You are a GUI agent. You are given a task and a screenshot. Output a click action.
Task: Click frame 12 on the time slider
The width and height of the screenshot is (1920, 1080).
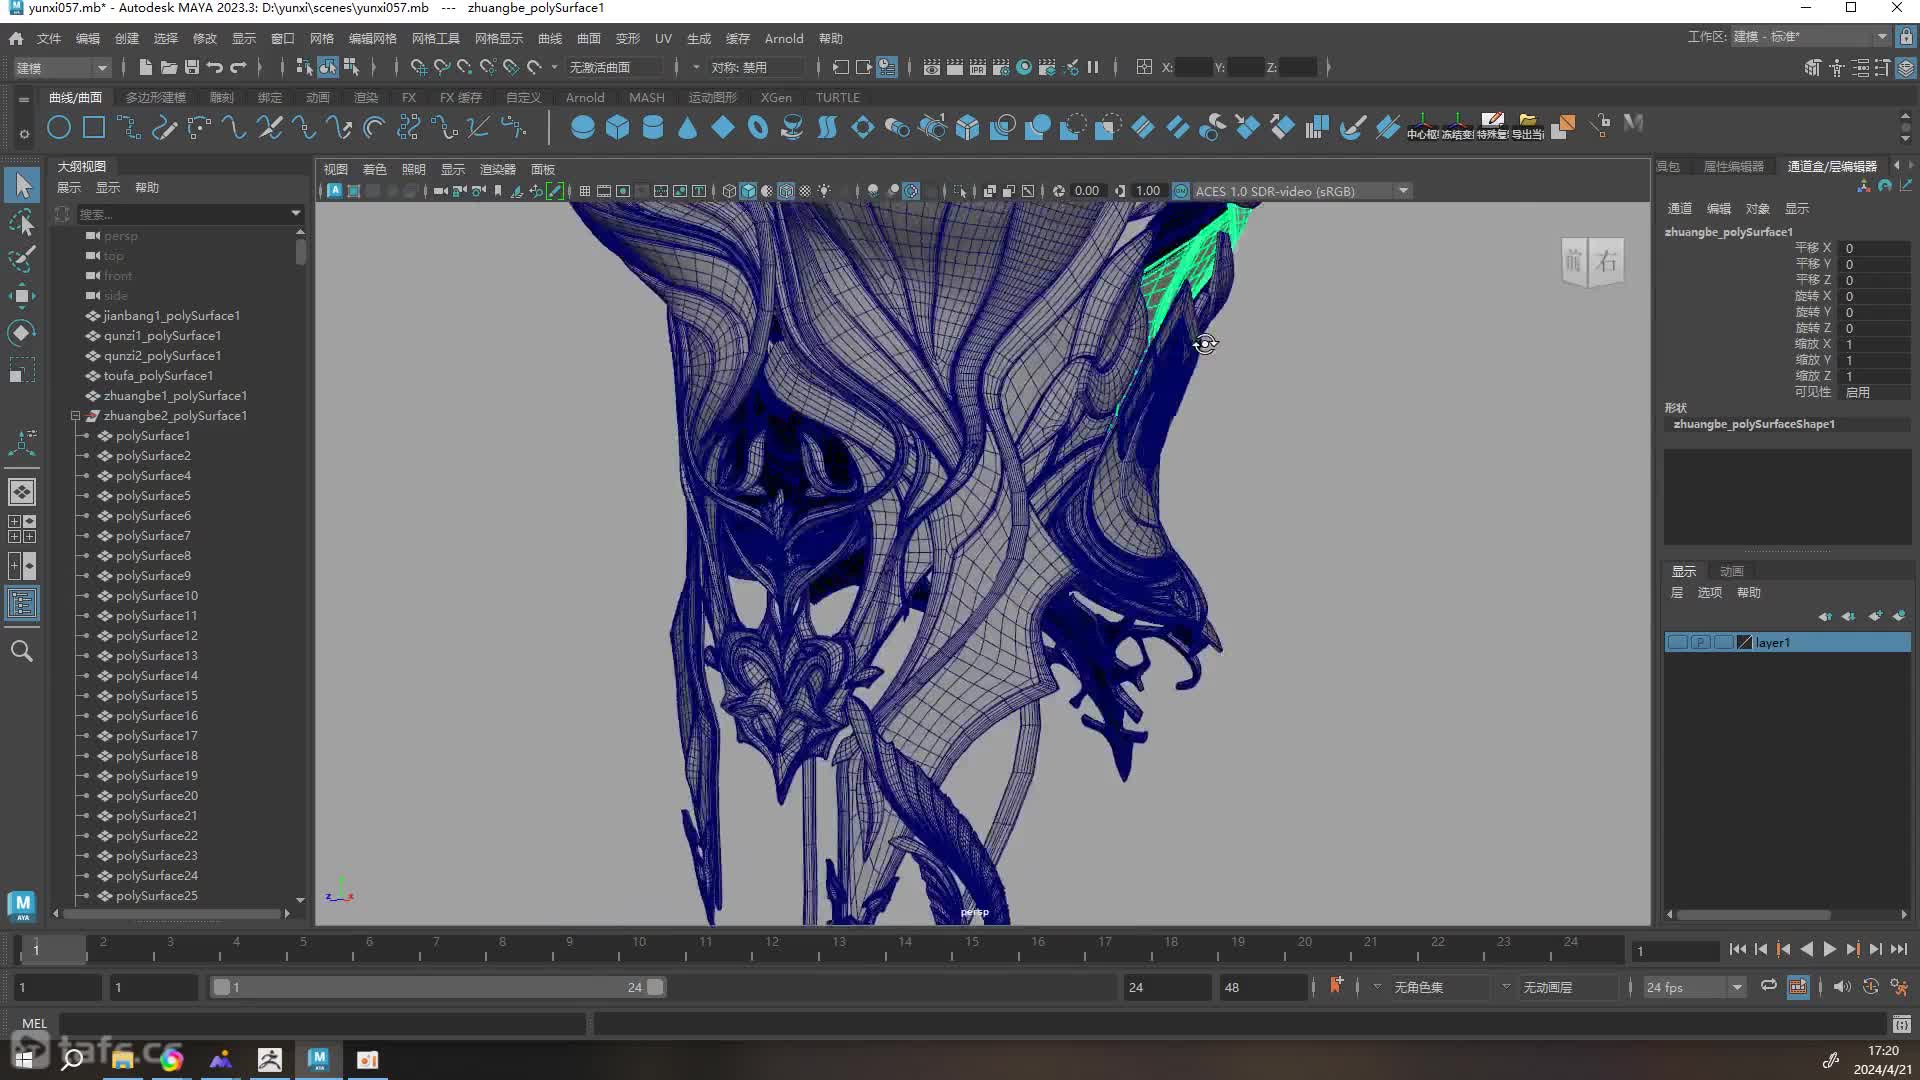click(x=772, y=947)
